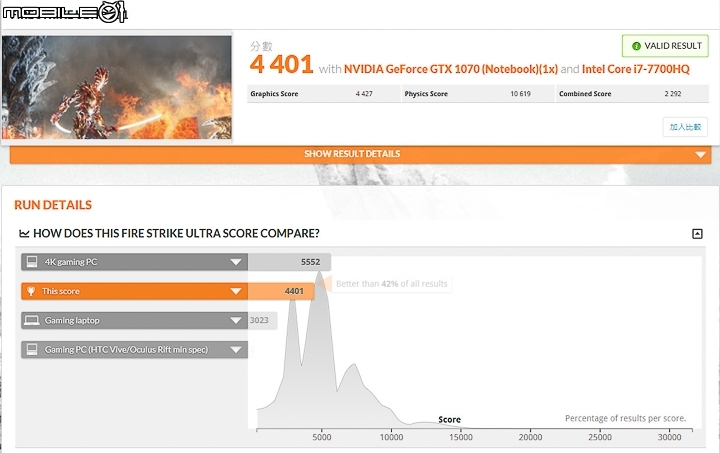Select the Physics Score value 10 619
The height and width of the screenshot is (453, 720).
520,94
